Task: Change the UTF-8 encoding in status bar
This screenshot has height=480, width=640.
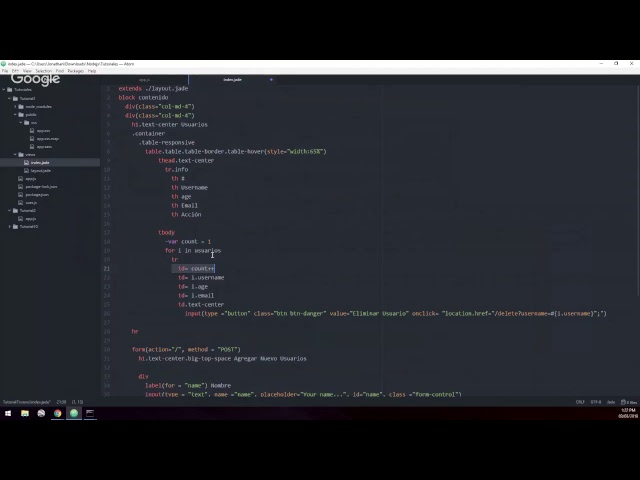Action: coord(596,402)
